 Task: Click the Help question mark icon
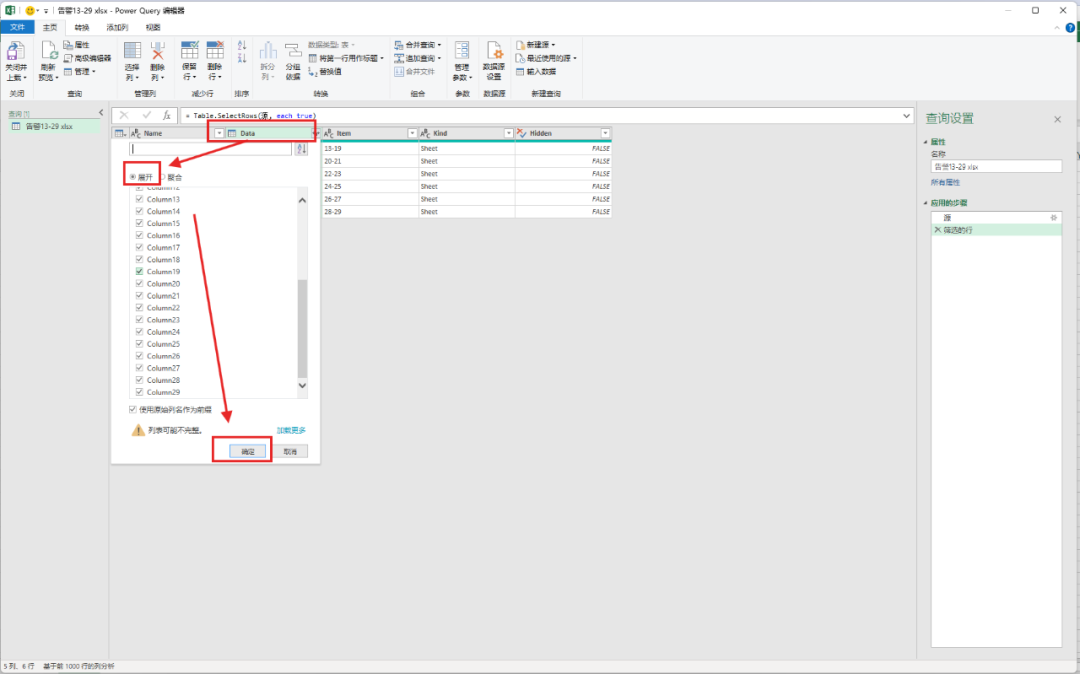1070,28
